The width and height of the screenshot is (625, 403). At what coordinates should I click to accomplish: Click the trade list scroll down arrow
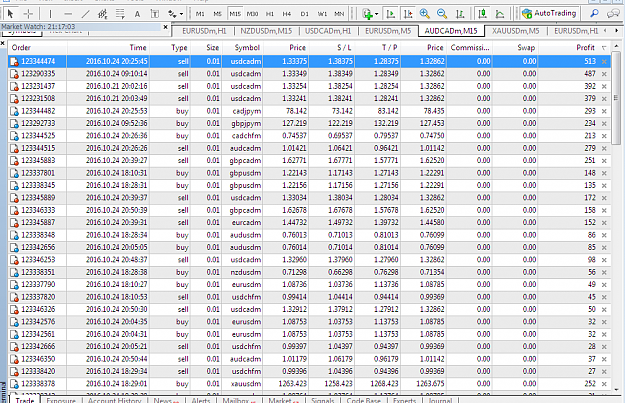pos(616,390)
